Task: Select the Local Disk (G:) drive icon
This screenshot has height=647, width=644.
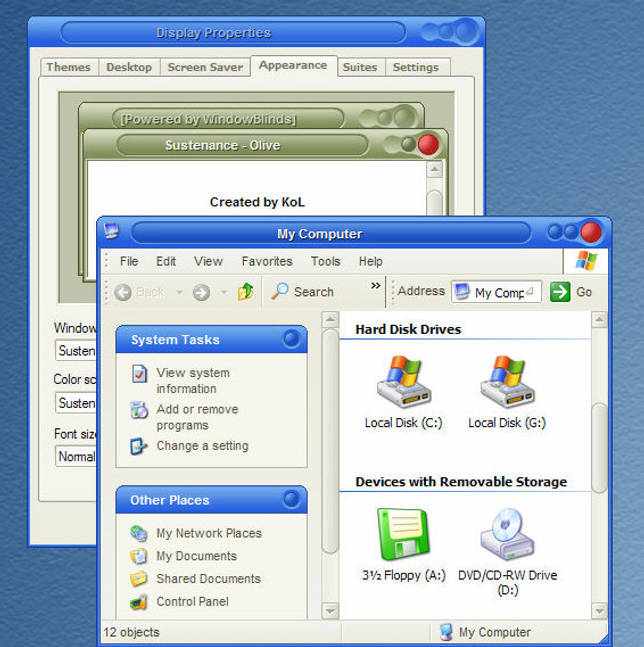Action: pyautogui.click(x=507, y=382)
